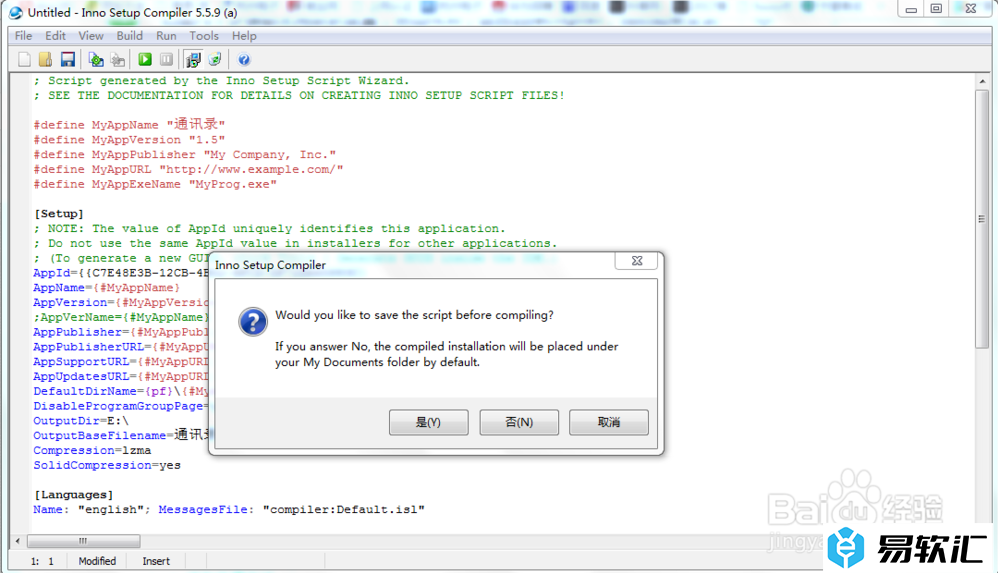Open the Build menu

pos(130,36)
